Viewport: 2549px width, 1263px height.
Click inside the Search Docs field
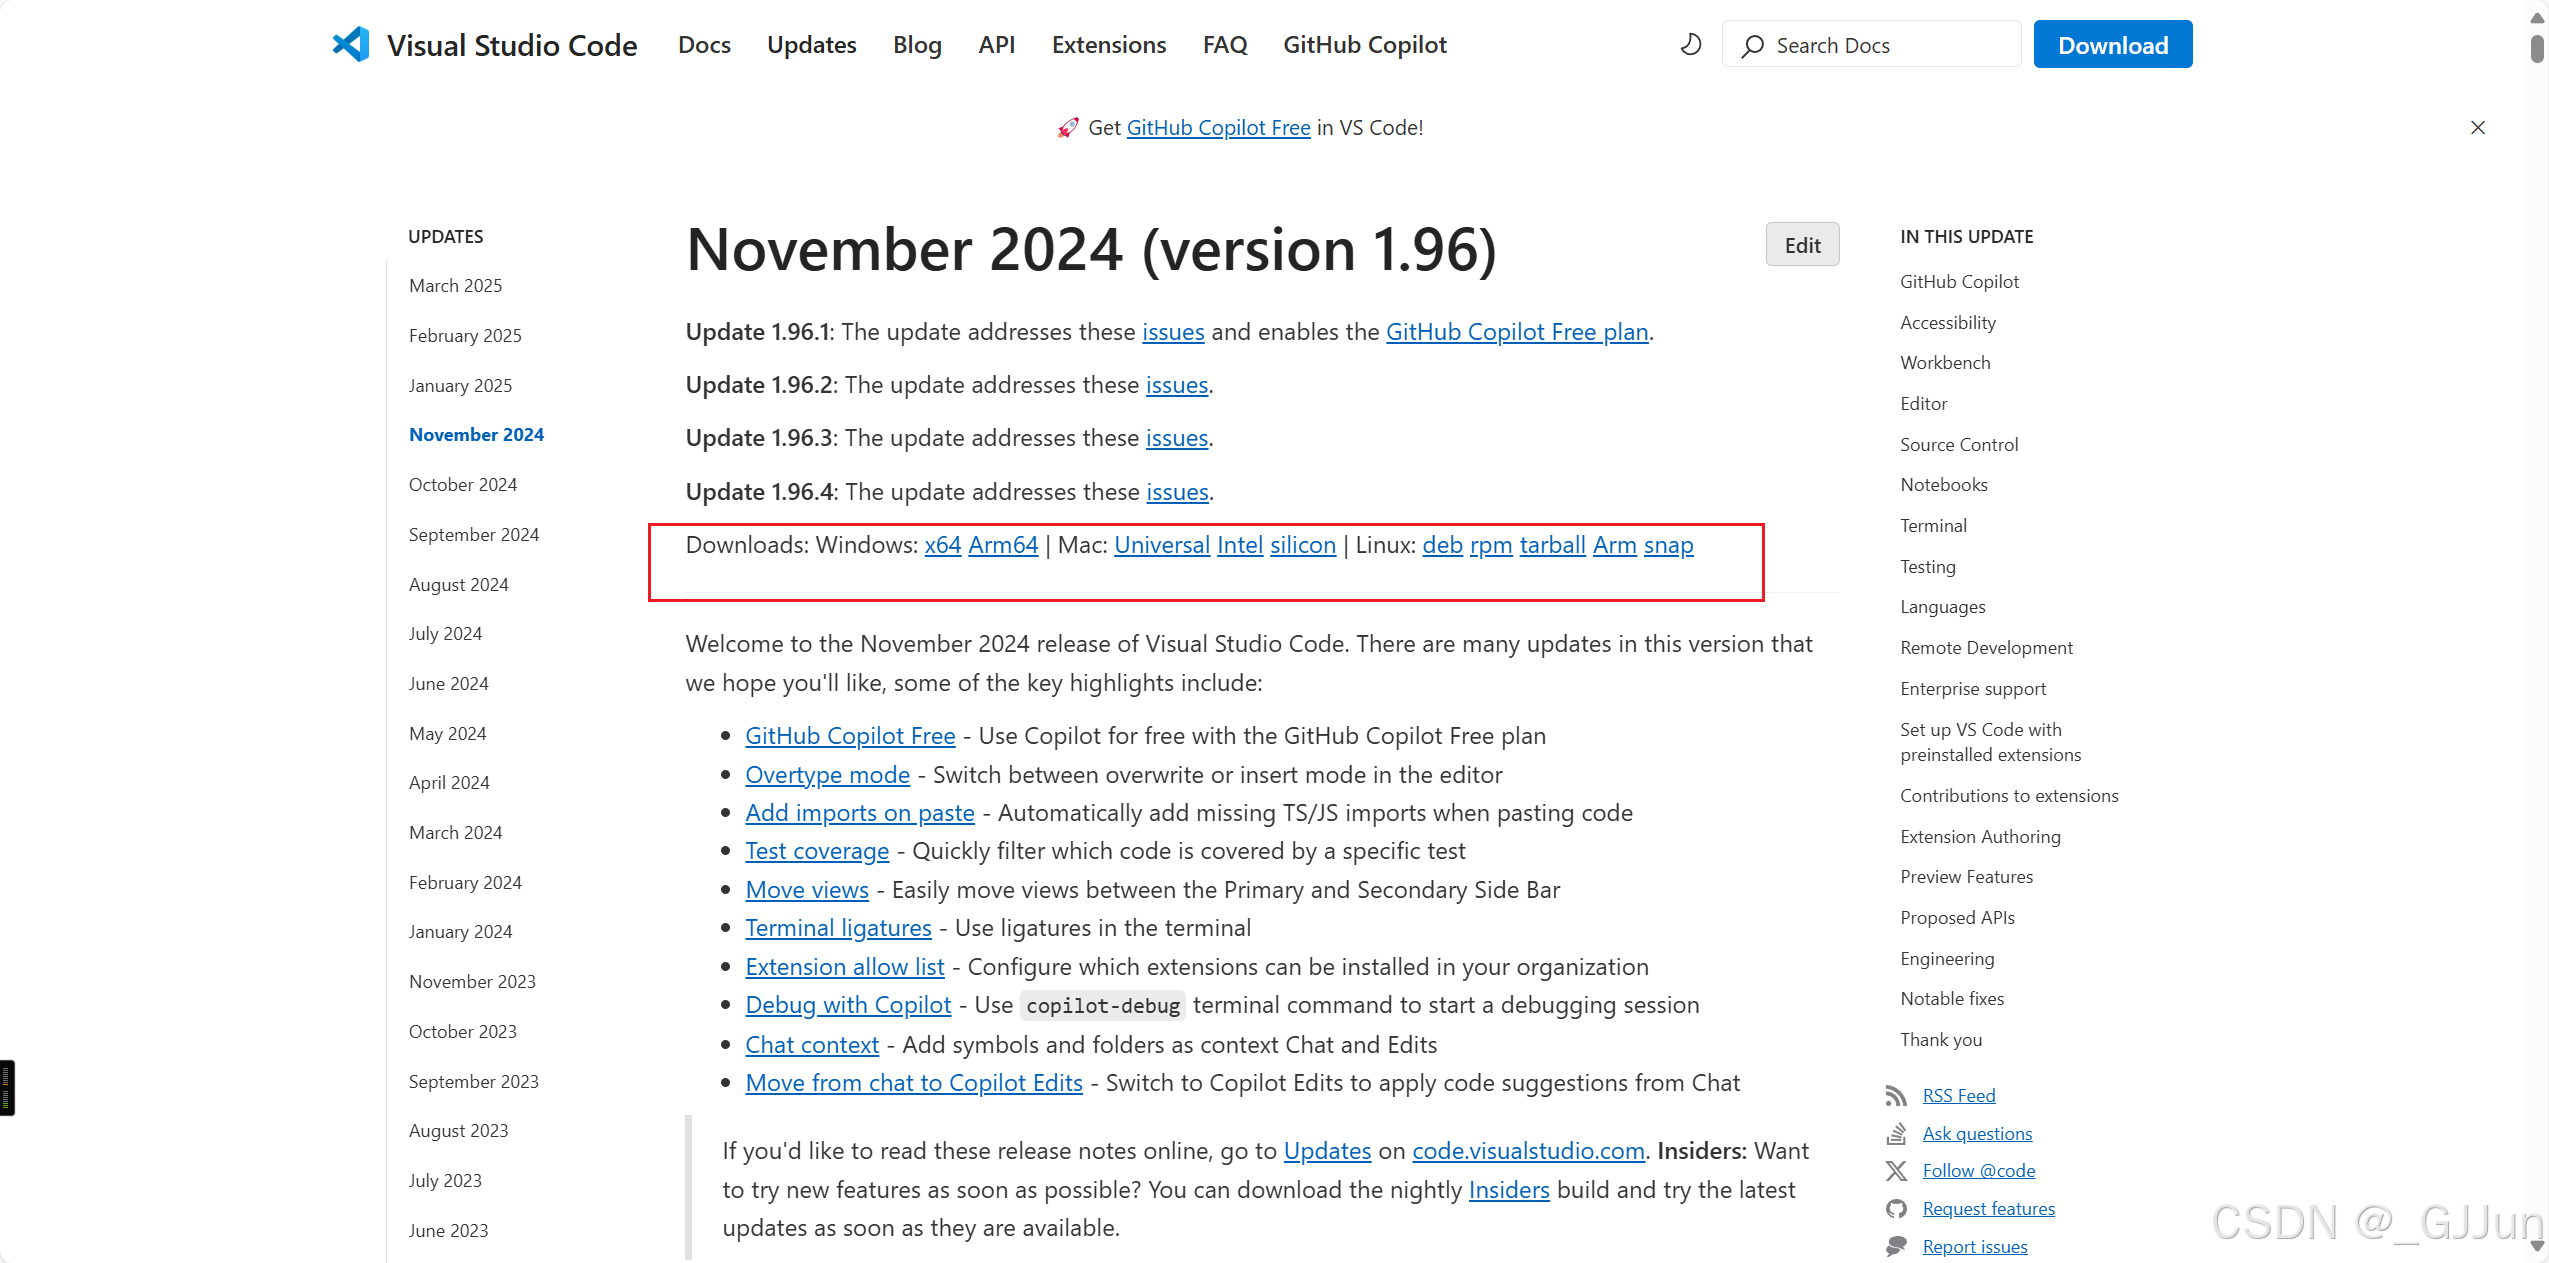[1870, 45]
